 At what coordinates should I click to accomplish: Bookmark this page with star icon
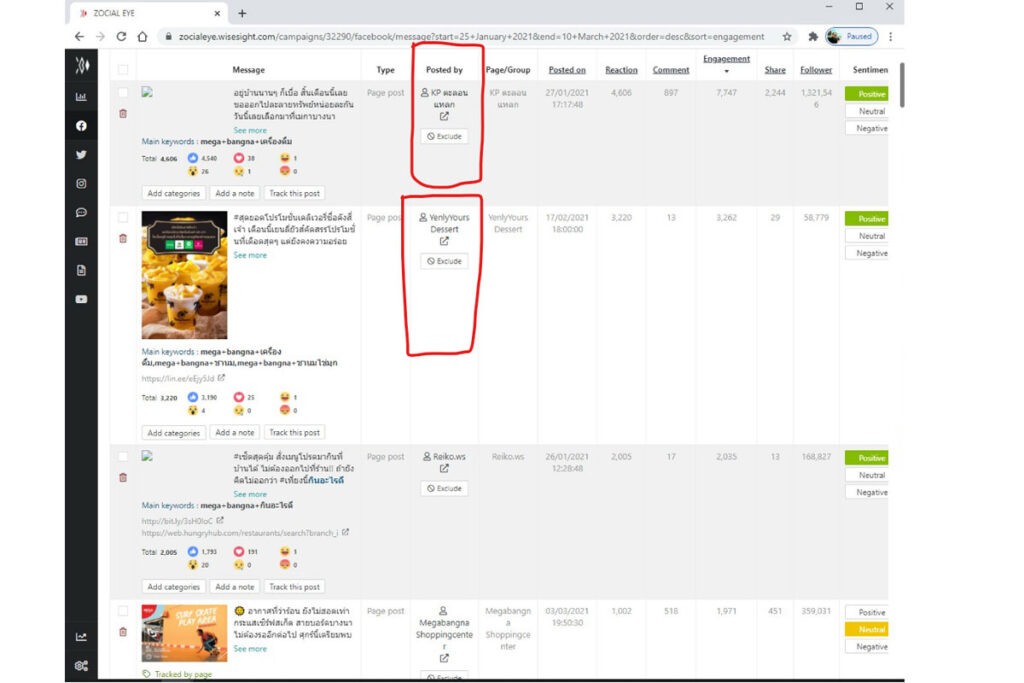pyautogui.click(x=787, y=37)
